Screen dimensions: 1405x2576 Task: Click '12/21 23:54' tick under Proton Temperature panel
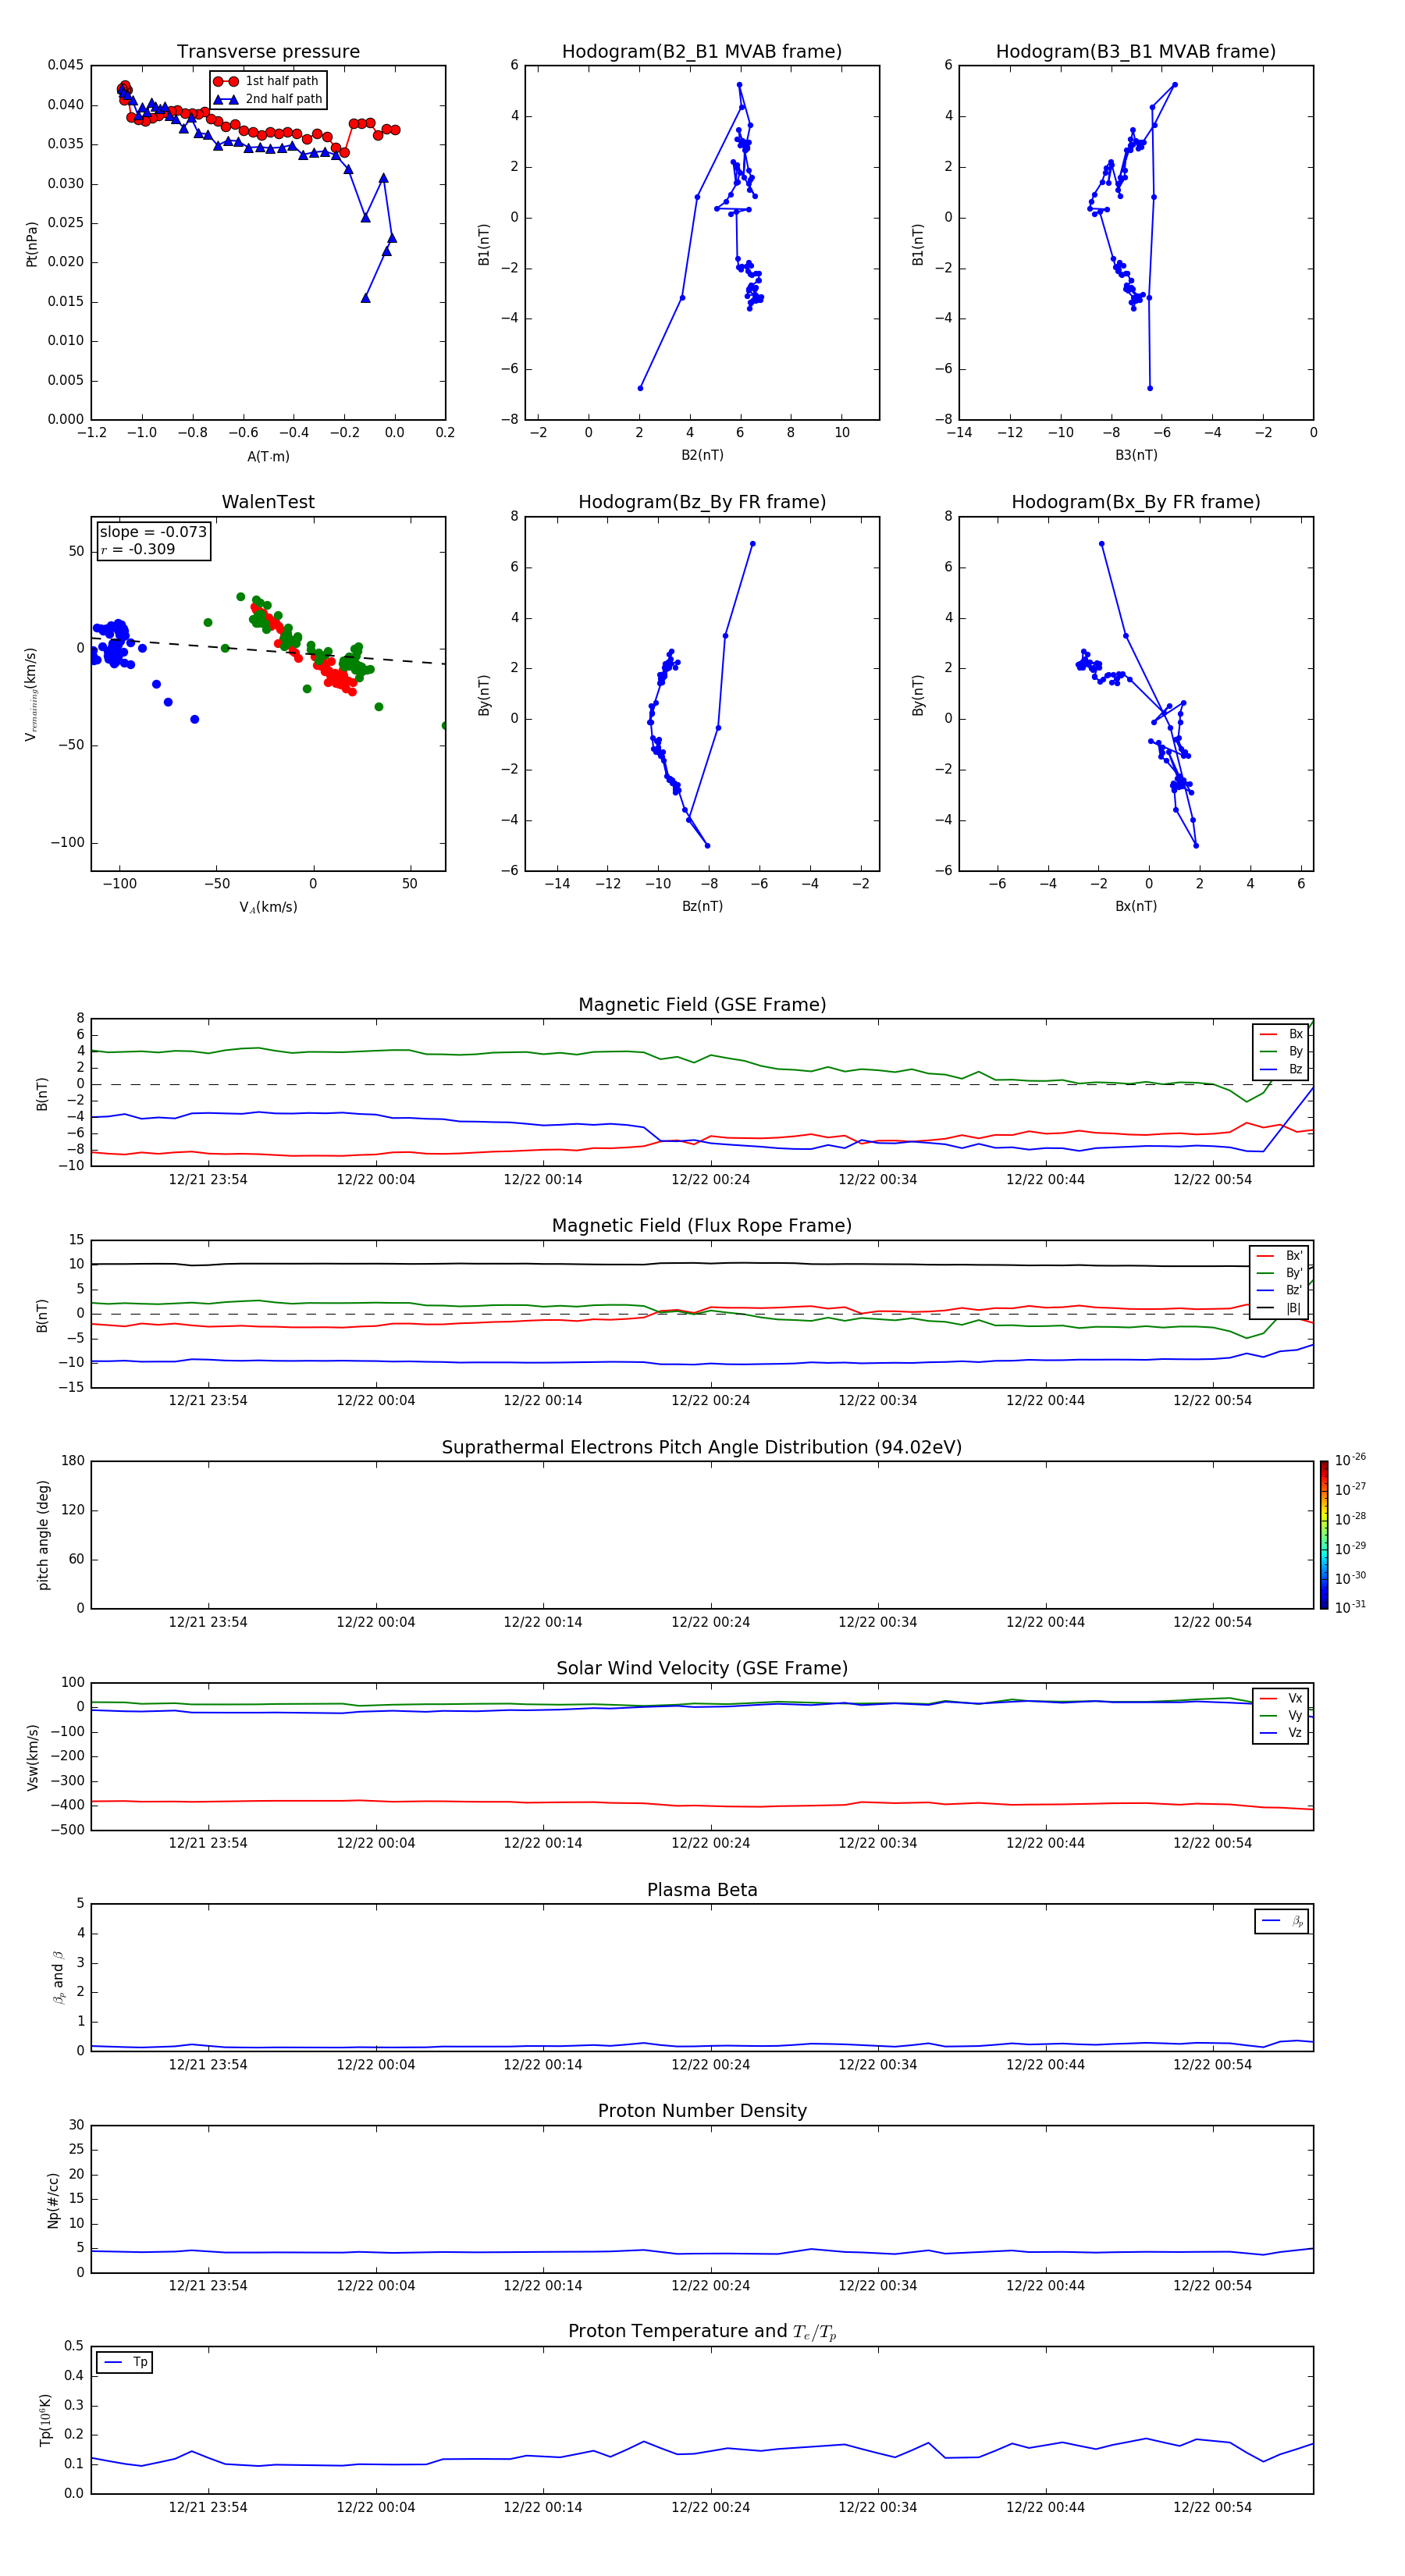tap(208, 2507)
